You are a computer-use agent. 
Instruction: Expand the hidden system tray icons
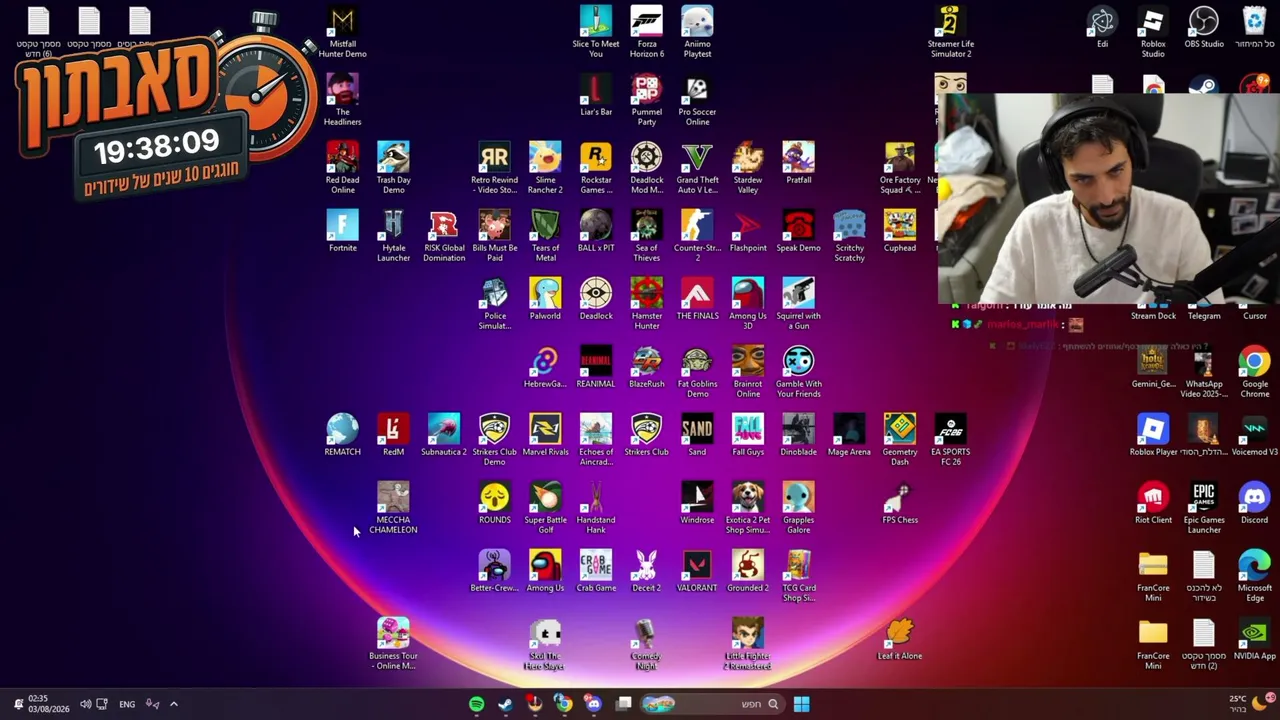[173, 704]
